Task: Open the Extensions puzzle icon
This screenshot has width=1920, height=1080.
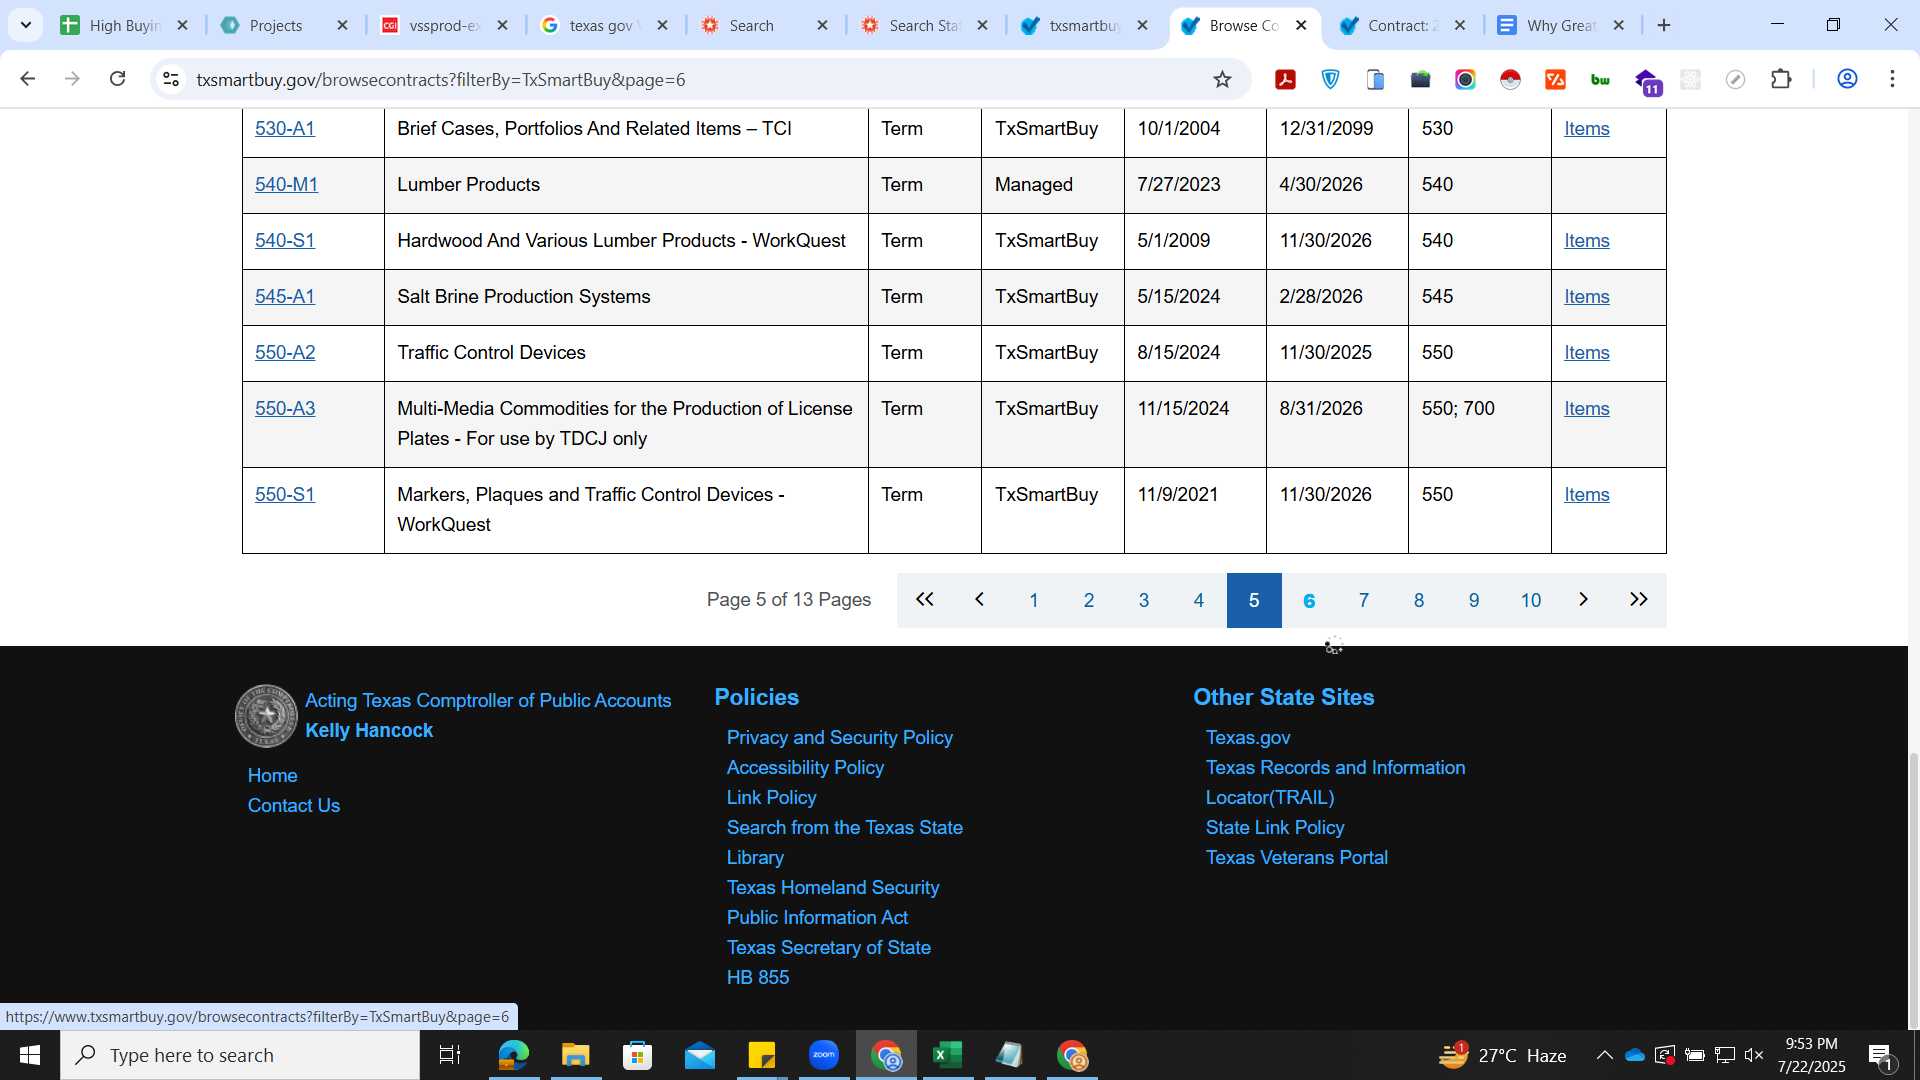Action: pyautogui.click(x=1781, y=80)
